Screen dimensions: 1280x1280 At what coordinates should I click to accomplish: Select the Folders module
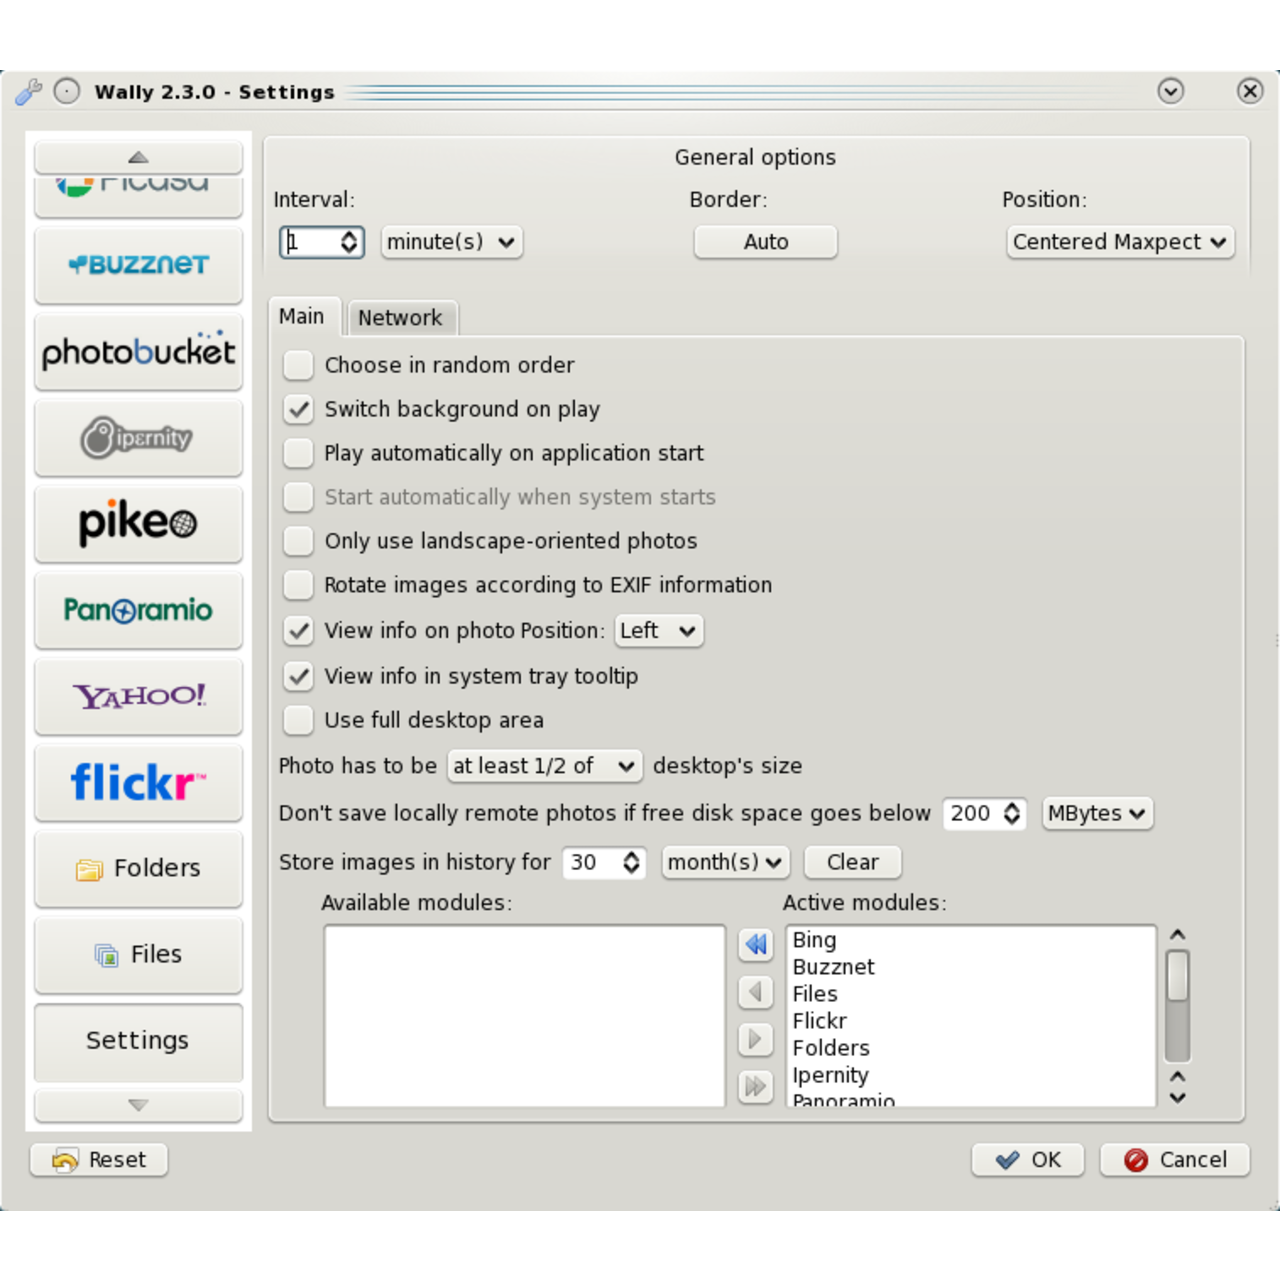coord(138,868)
